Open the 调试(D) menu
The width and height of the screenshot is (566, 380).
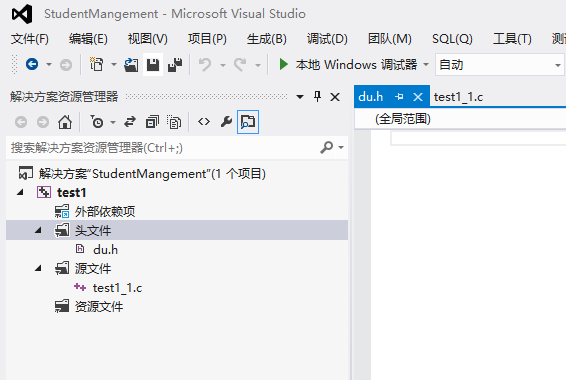click(x=327, y=39)
